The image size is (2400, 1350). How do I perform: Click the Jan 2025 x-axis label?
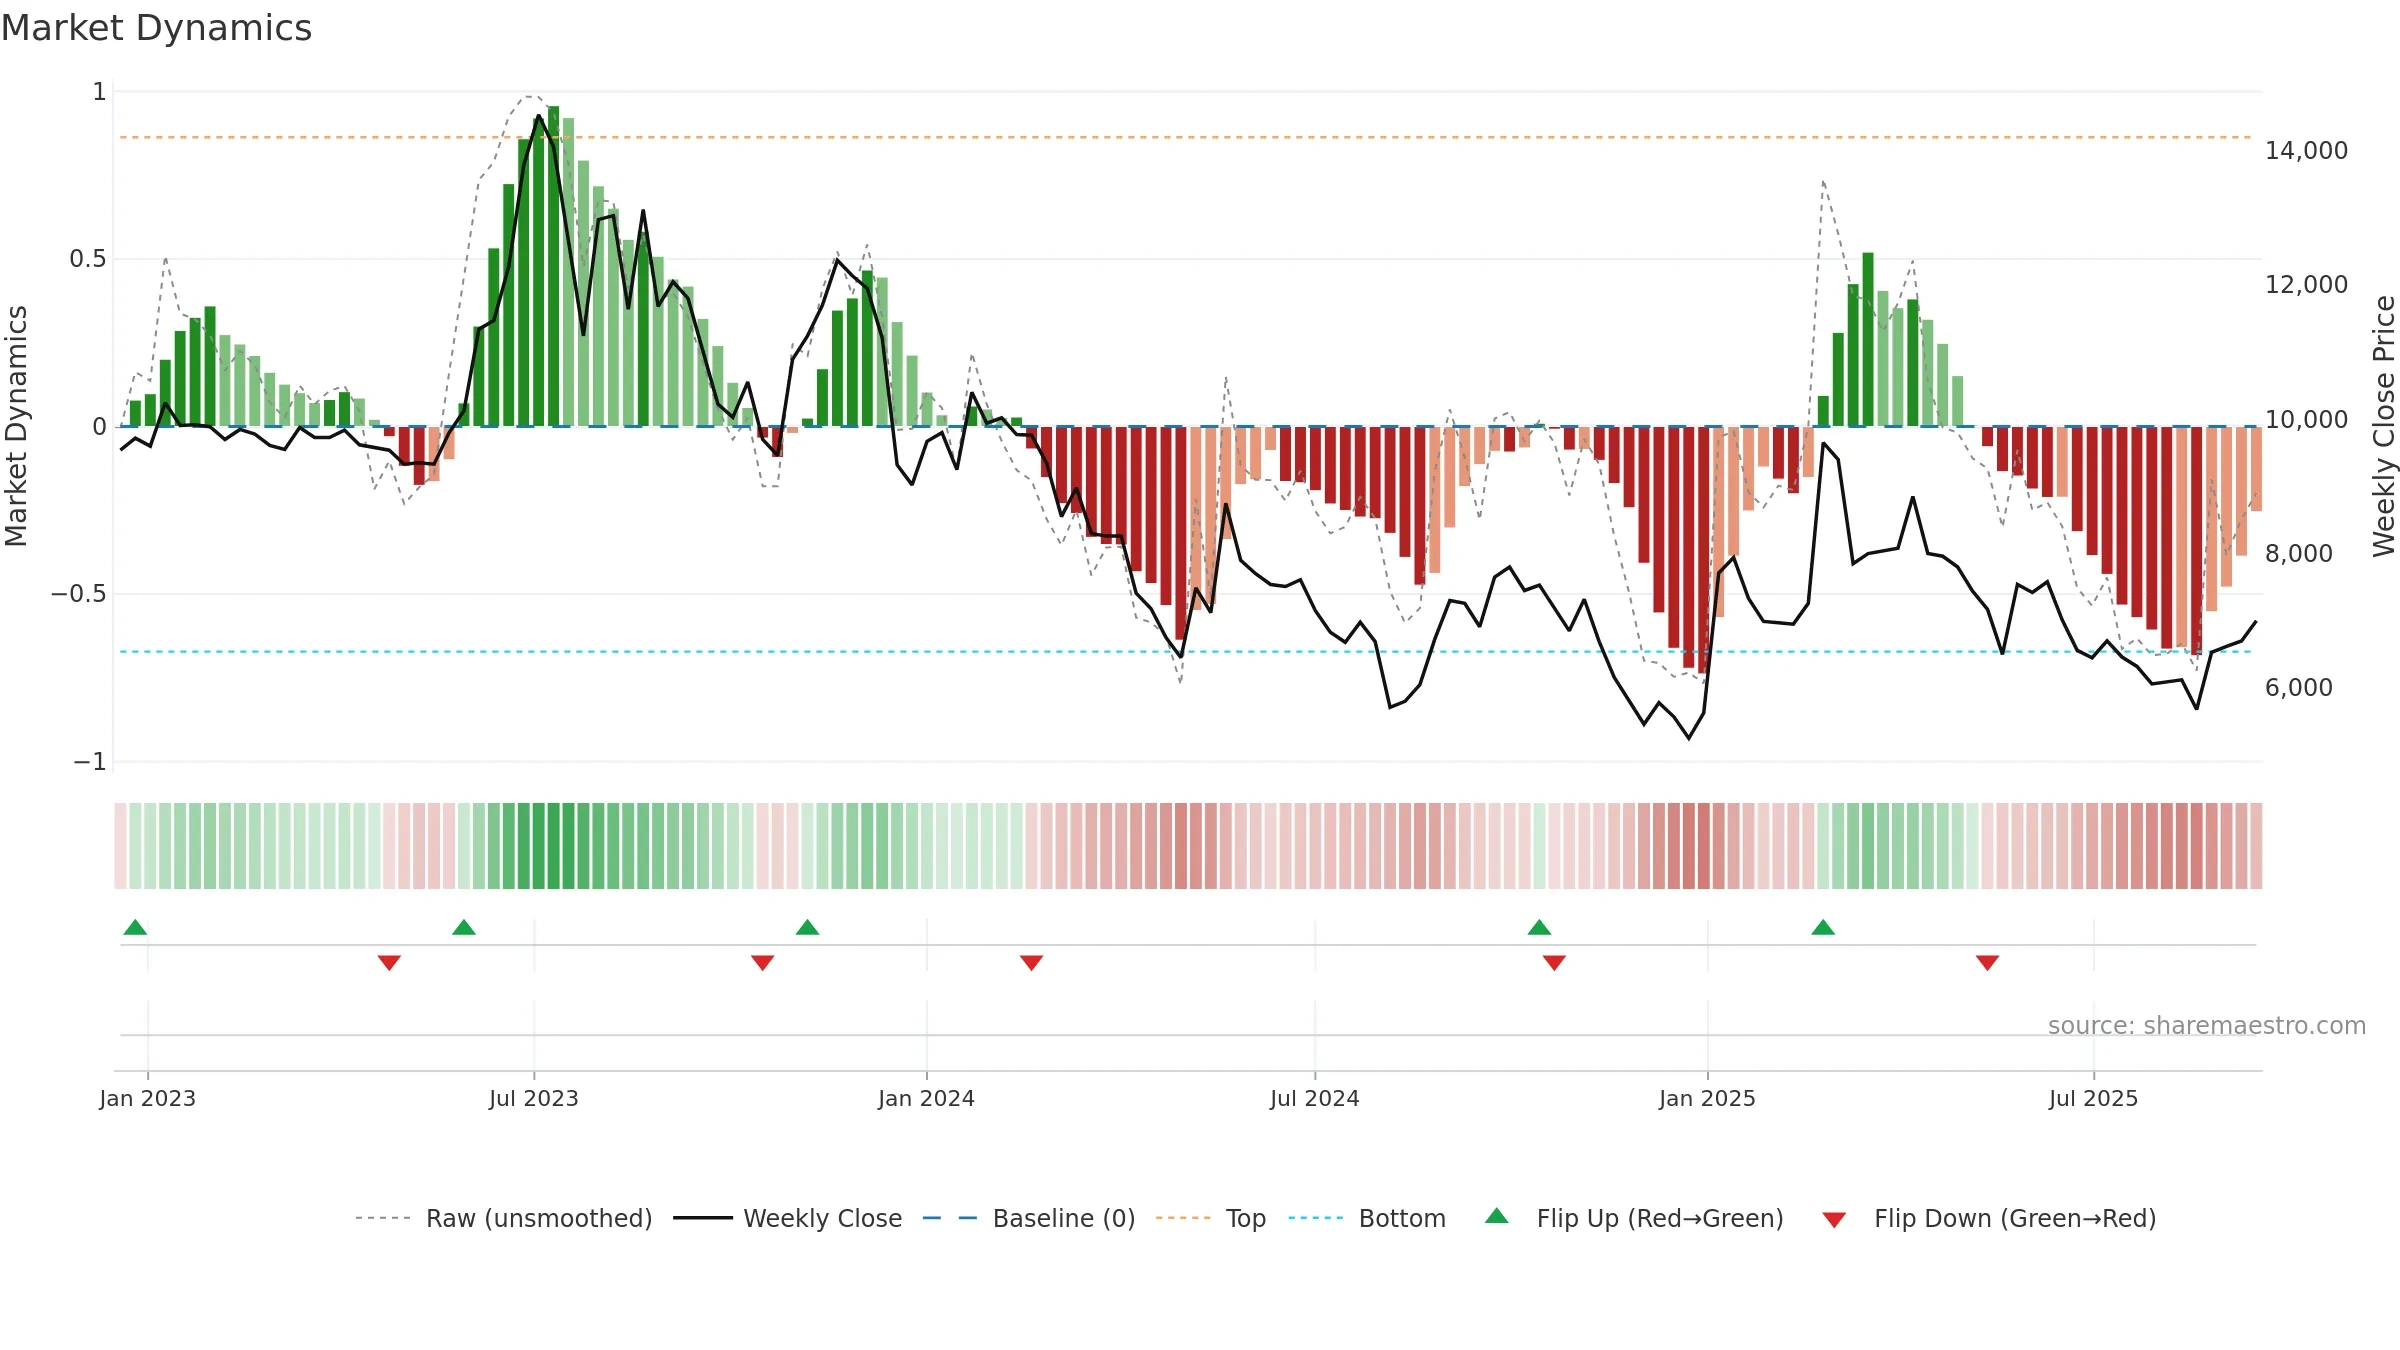point(1707,1098)
